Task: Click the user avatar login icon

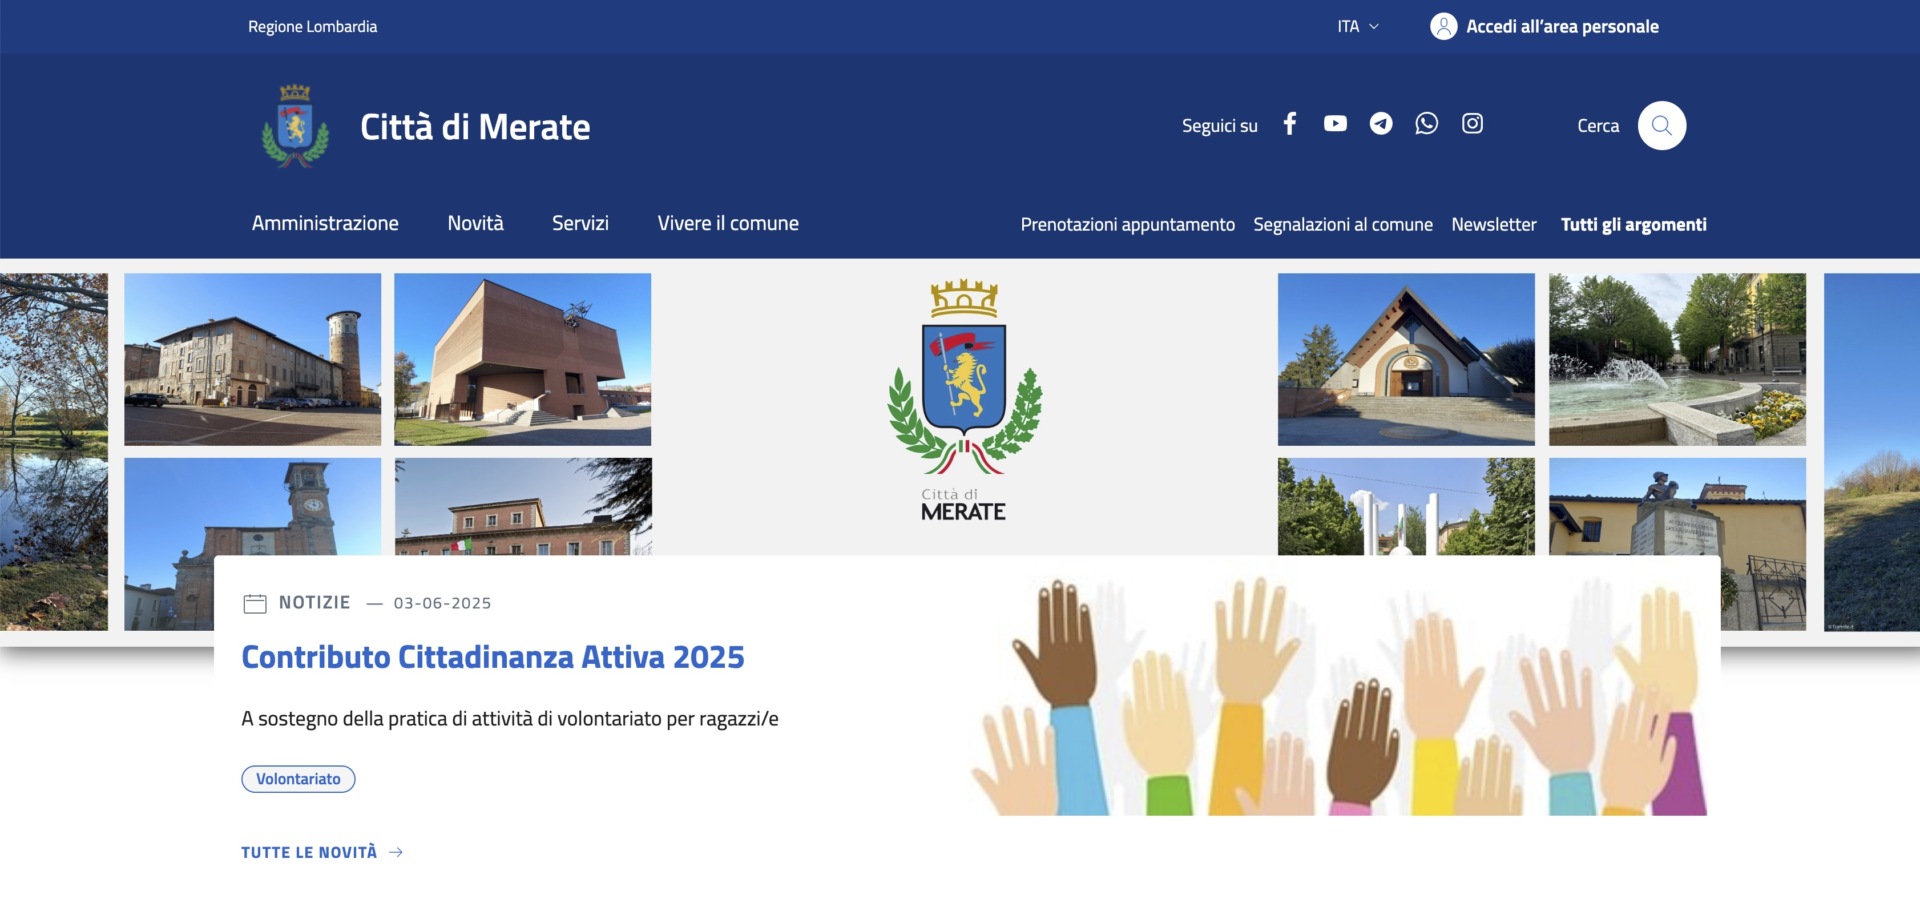Action: [1443, 27]
